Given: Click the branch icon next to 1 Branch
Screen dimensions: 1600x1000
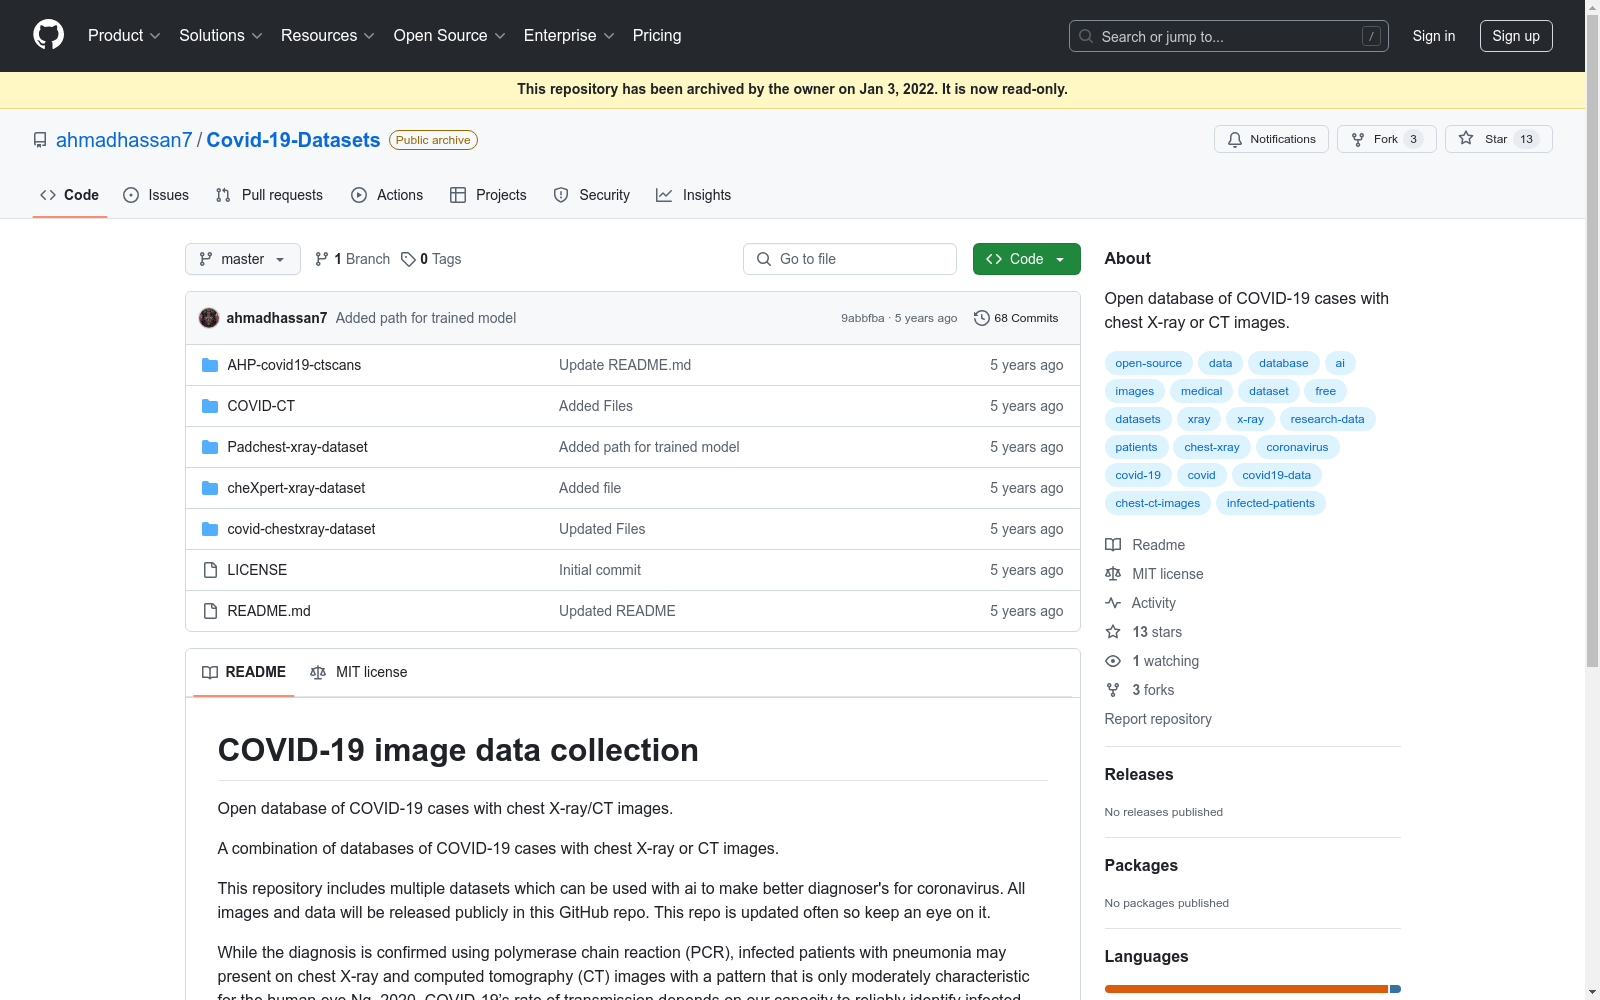Looking at the screenshot, I should (x=322, y=259).
